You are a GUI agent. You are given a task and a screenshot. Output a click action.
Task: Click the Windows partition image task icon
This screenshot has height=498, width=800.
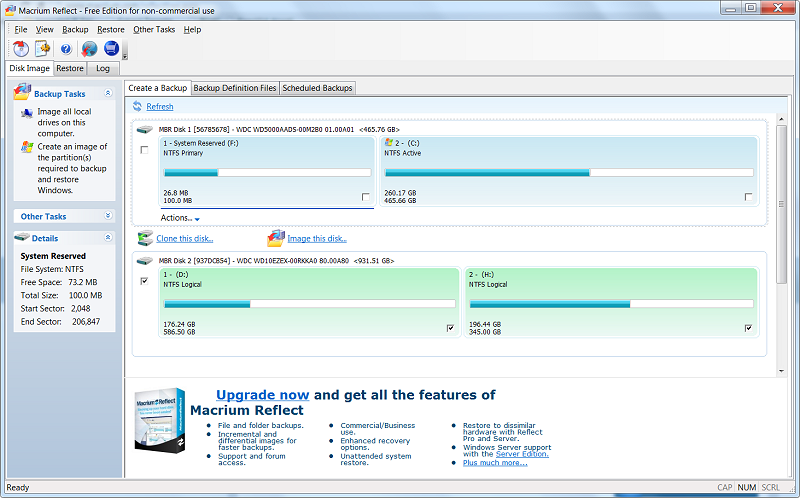click(x=27, y=147)
